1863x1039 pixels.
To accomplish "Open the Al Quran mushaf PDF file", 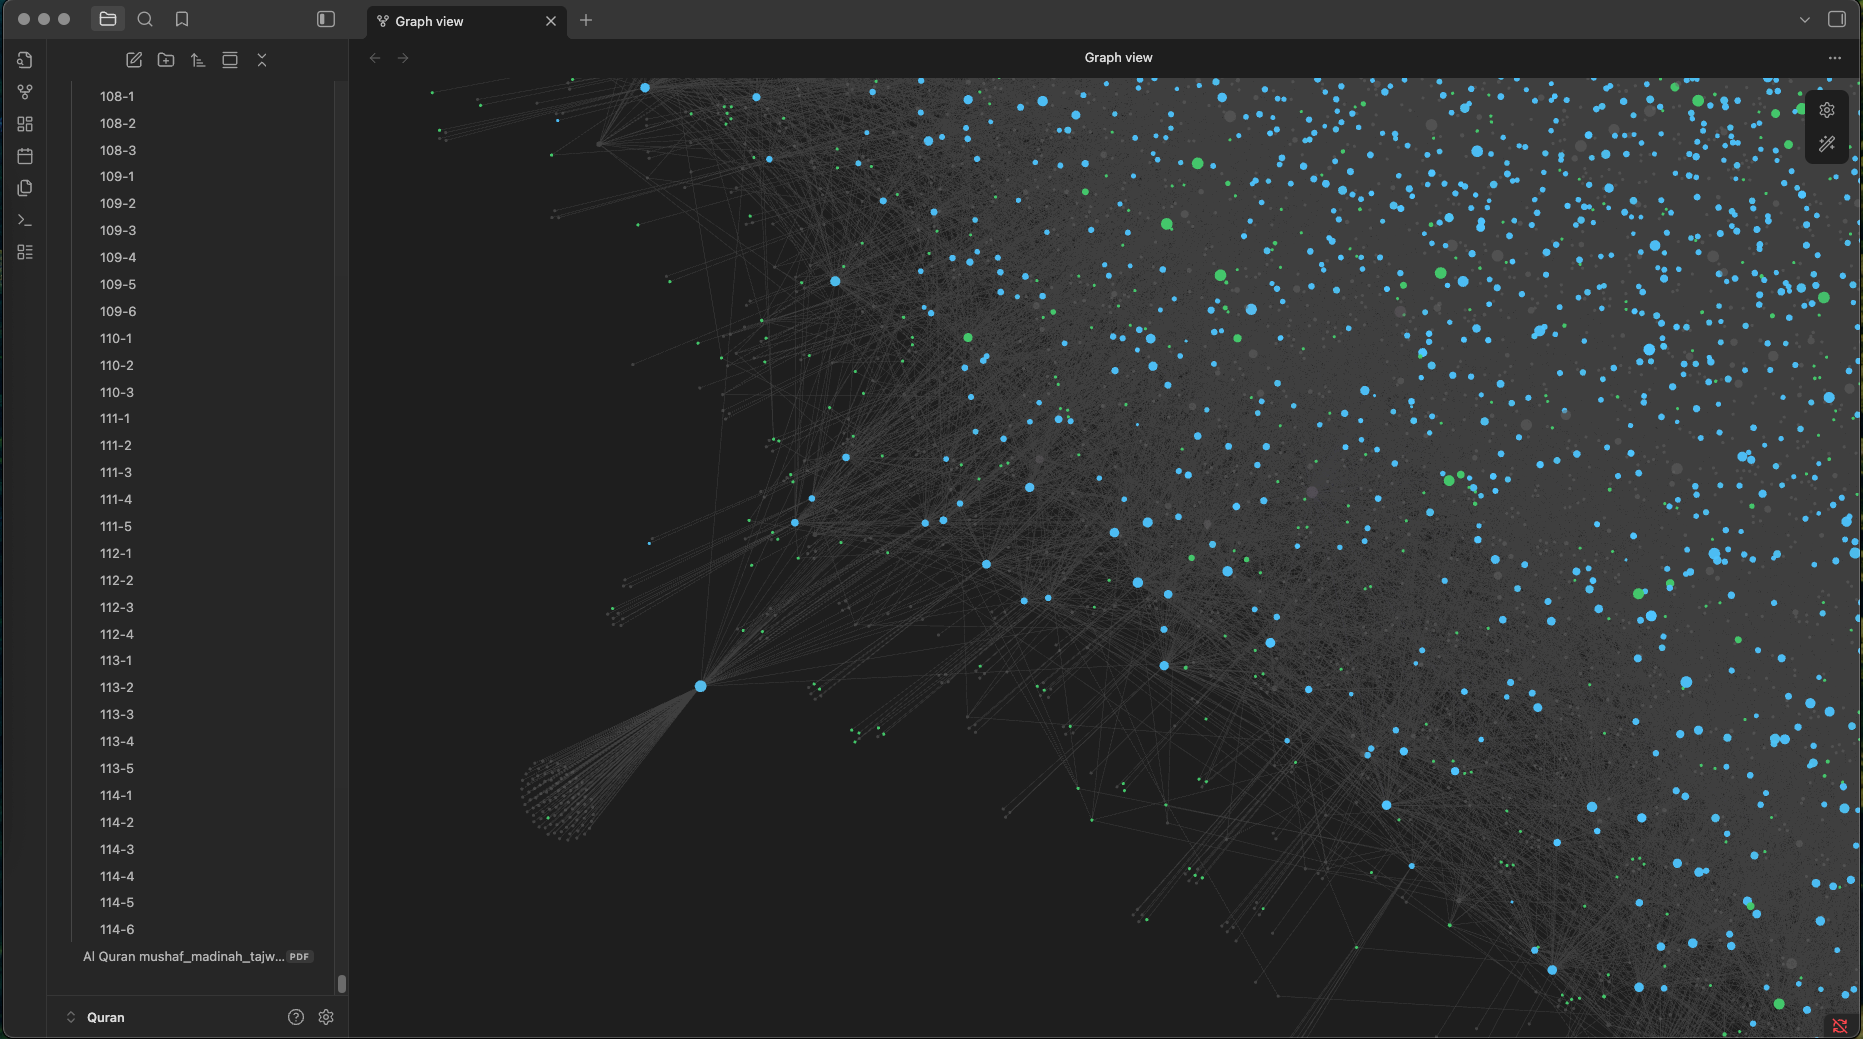I will pyautogui.click(x=198, y=956).
